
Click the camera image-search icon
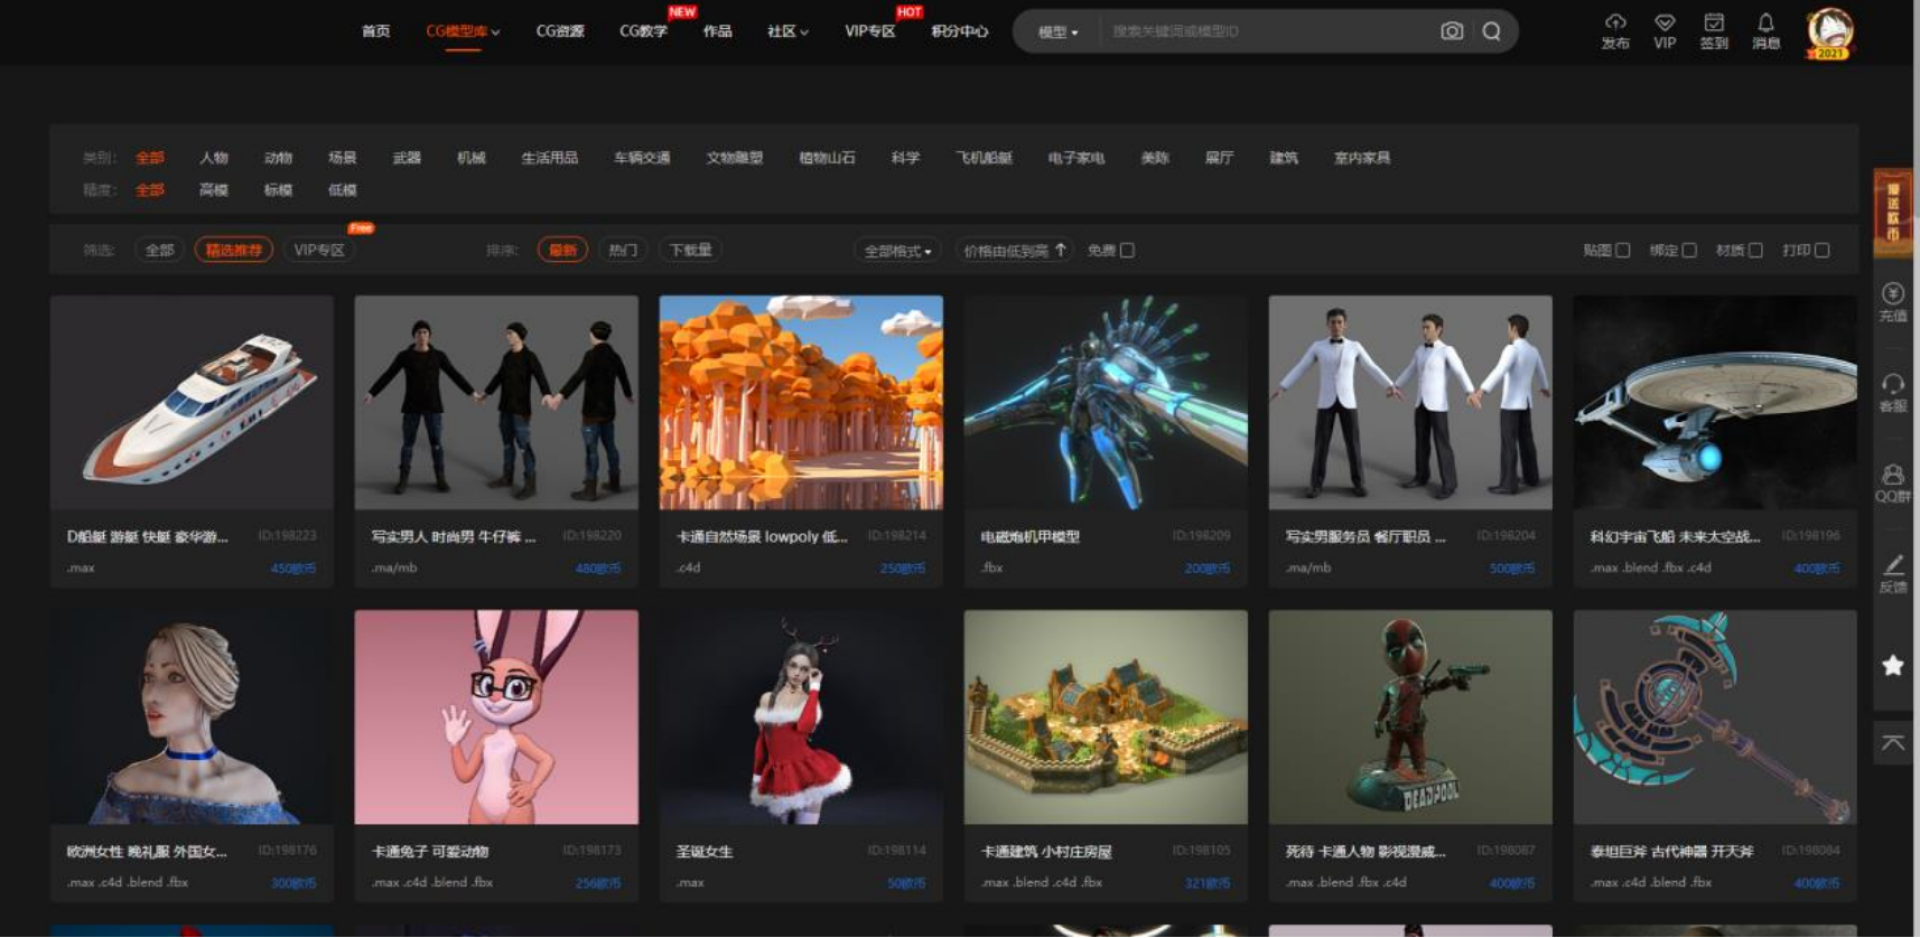(1452, 32)
